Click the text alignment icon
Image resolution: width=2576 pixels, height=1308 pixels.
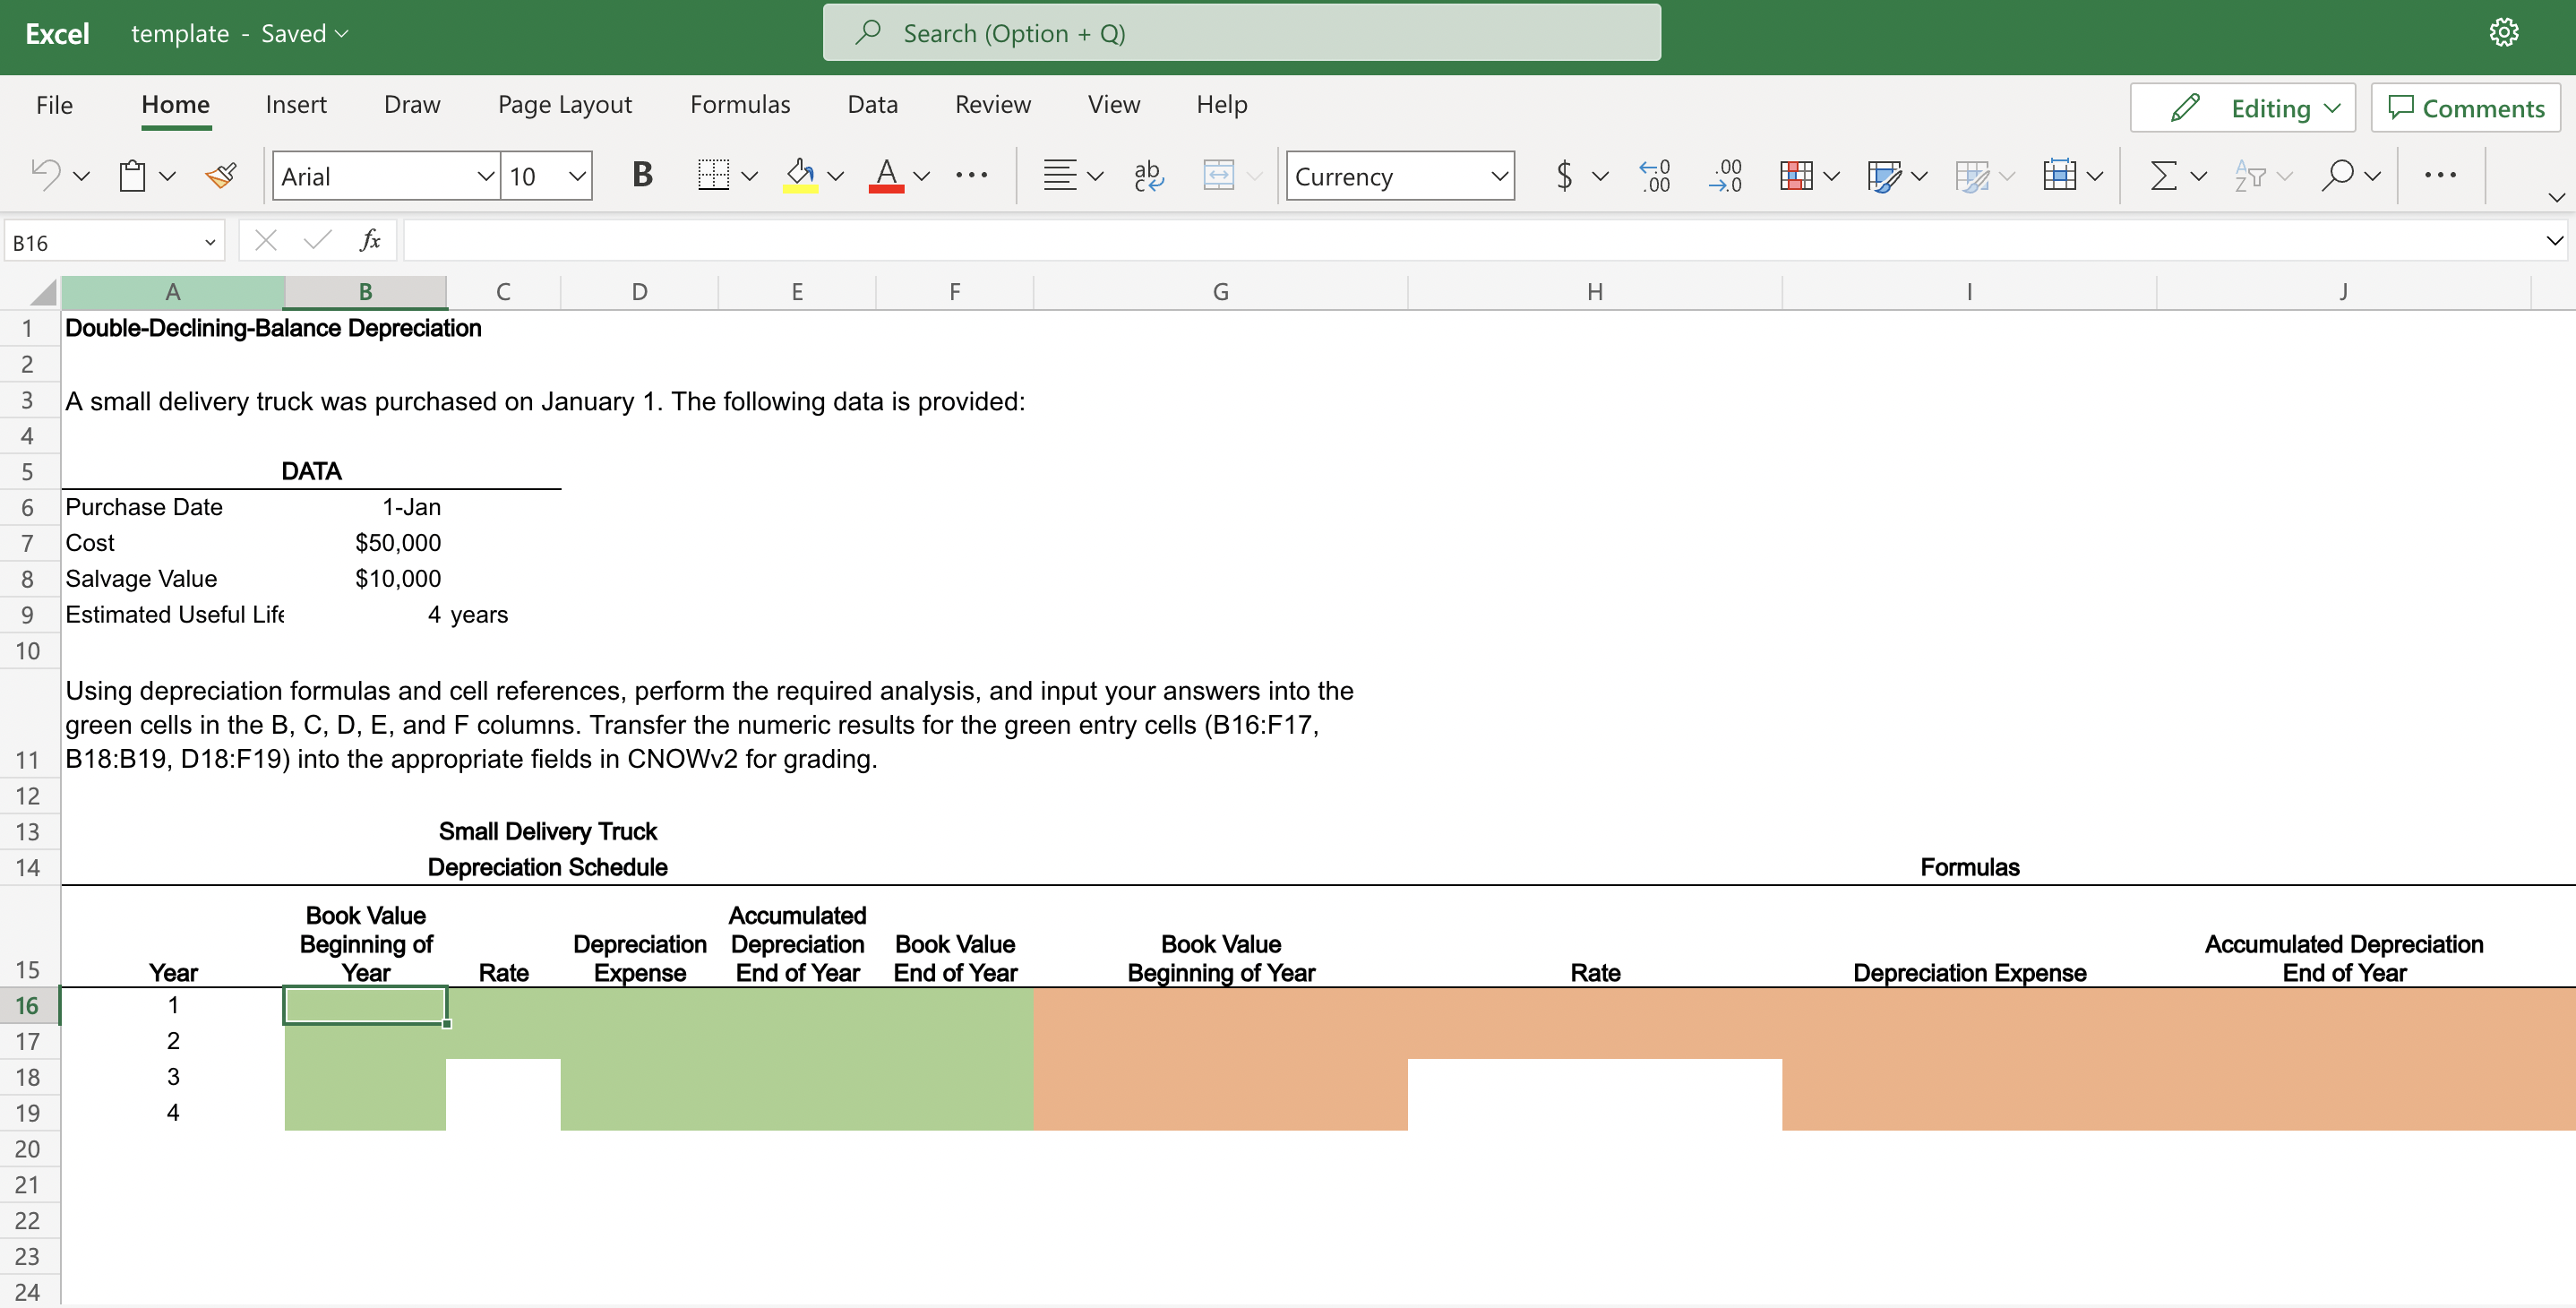click(1059, 176)
